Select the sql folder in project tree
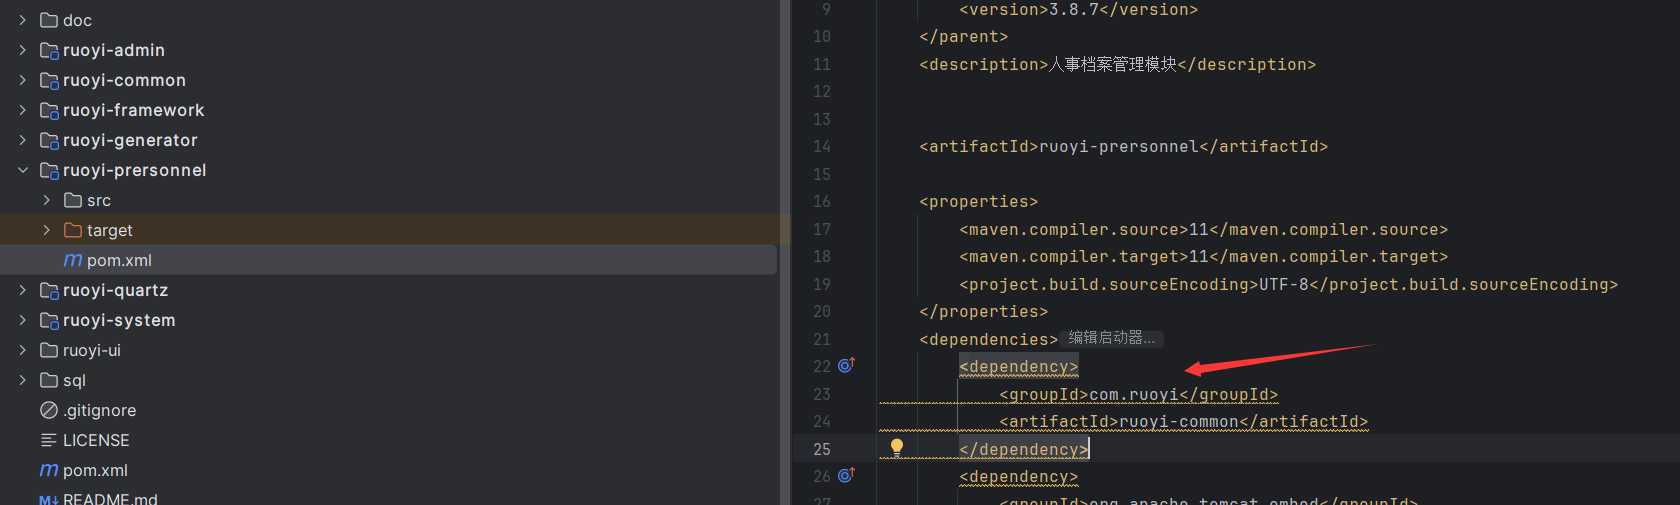 coord(74,380)
